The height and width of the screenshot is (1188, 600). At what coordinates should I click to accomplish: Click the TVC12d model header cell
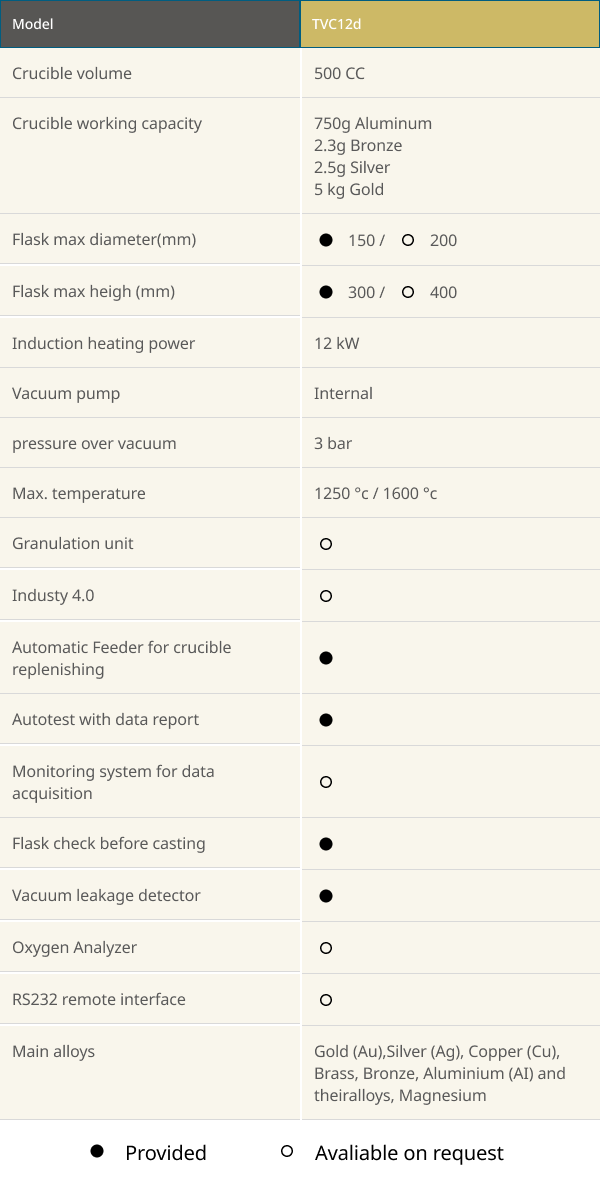[x=450, y=24]
